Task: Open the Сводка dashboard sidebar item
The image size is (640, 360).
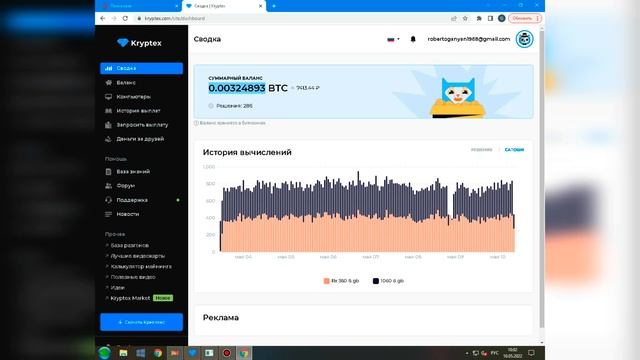Action: (x=141, y=68)
